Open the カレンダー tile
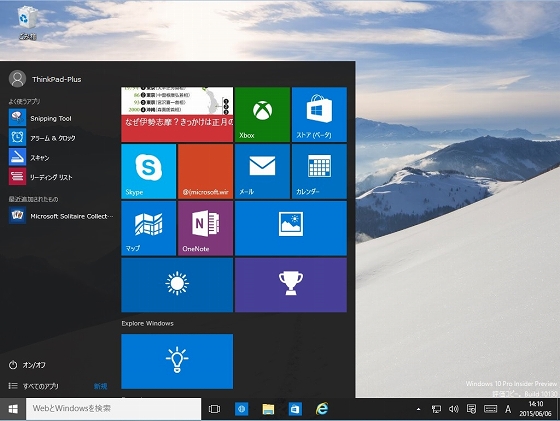The height and width of the screenshot is (421, 560). [x=319, y=171]
